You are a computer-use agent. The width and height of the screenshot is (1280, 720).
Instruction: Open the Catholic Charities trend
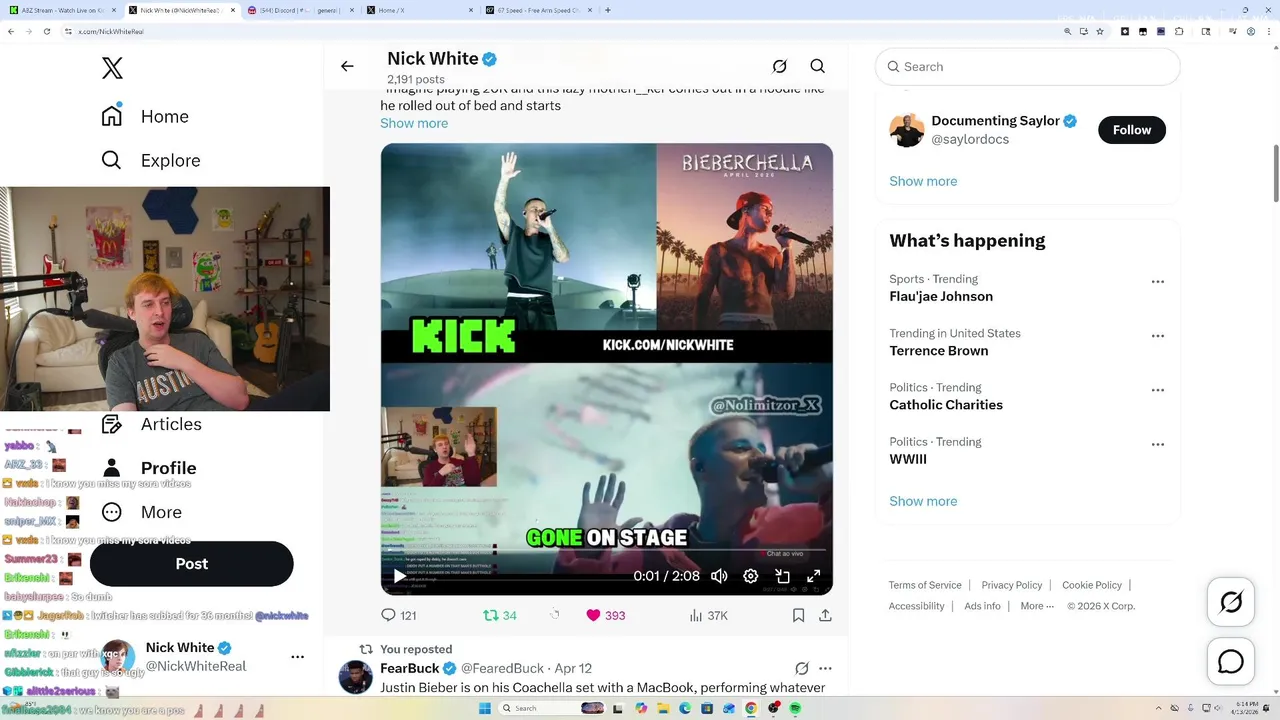tap(946, 404)
